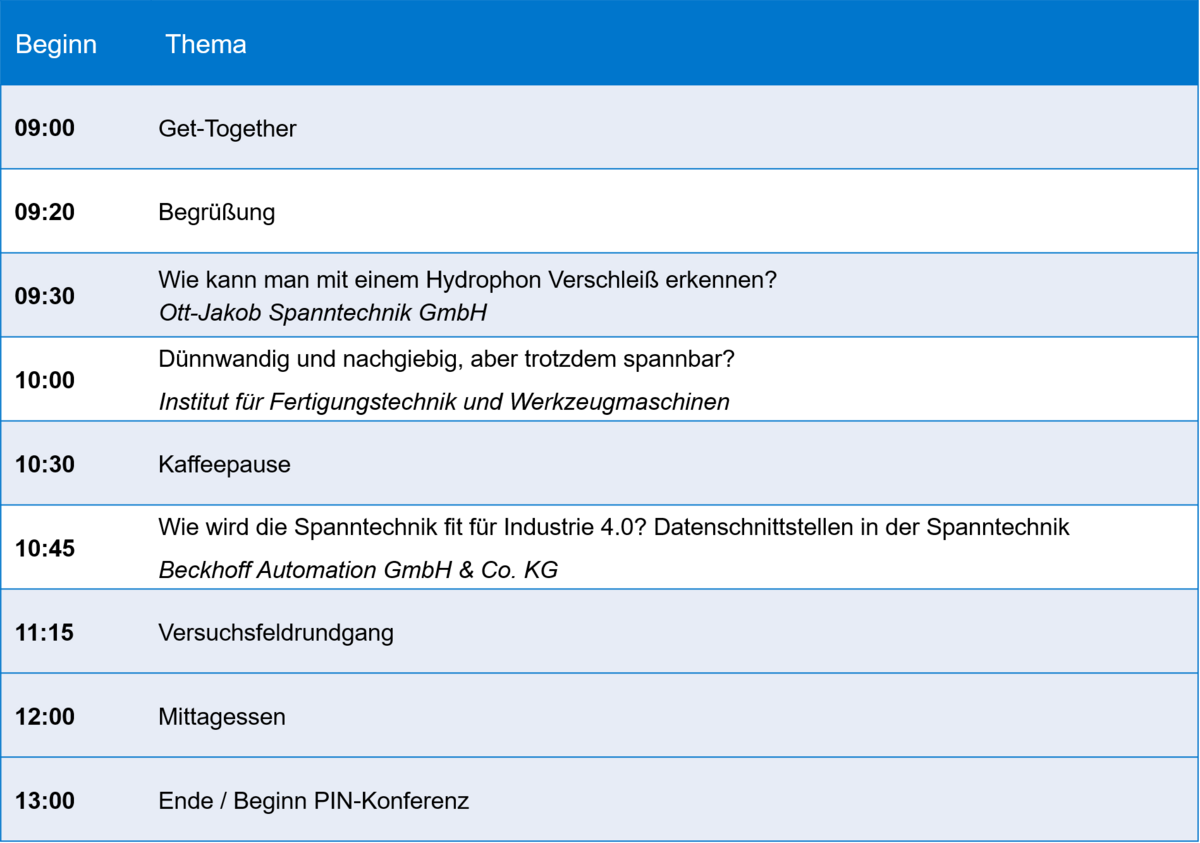The height and width of the screenshot is (843, 1200).
Task: Select the 10:00 time cell
Action: click(x=45, y=381)
